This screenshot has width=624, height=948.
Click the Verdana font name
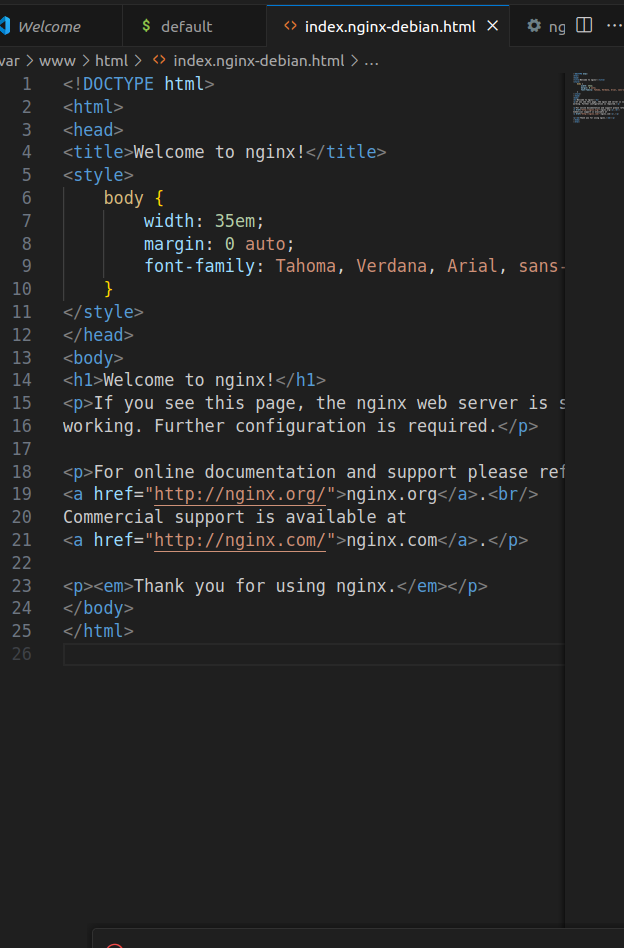point(391,267)
